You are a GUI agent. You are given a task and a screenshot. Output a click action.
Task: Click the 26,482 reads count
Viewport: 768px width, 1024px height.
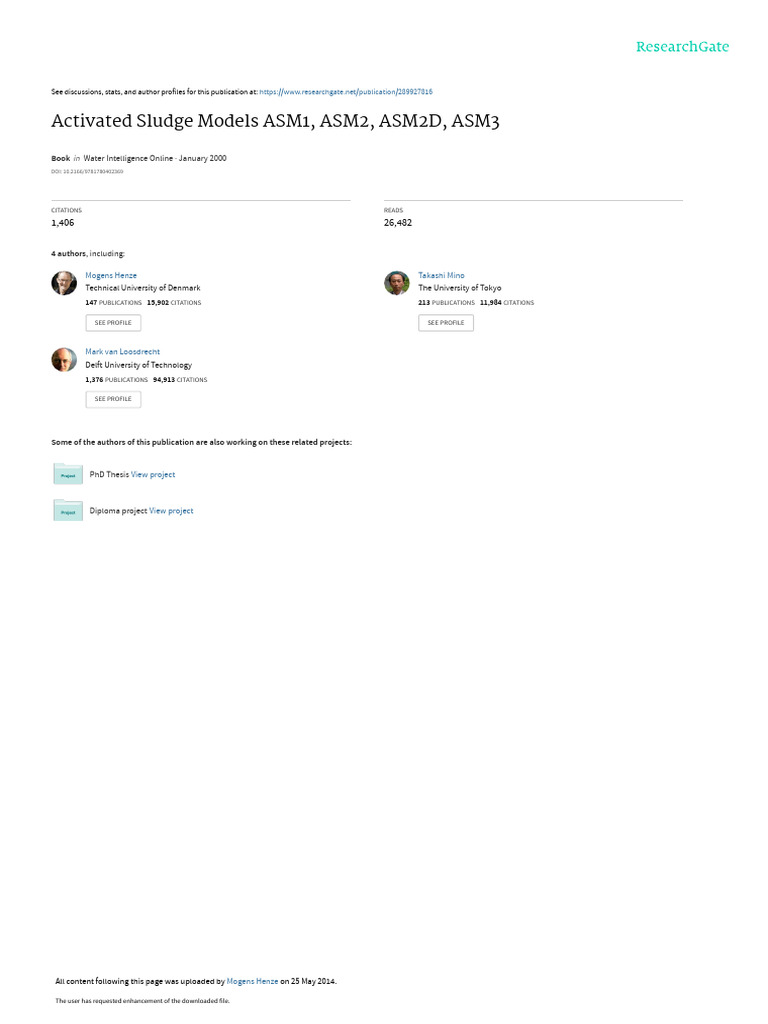pyautogui.click(x=398, y=223)
